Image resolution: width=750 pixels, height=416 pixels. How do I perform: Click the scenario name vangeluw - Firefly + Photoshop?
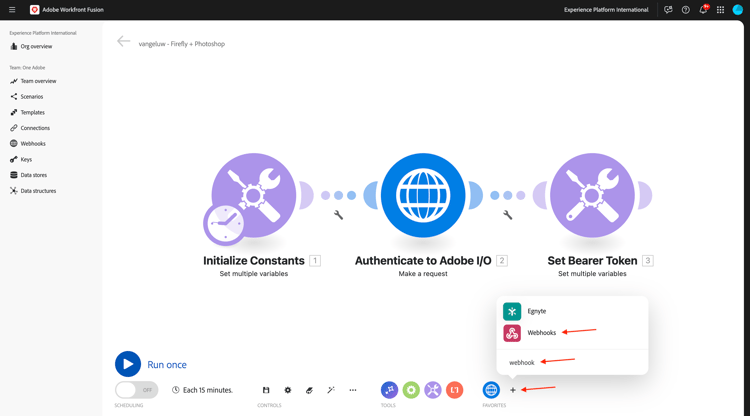point(182,44)
